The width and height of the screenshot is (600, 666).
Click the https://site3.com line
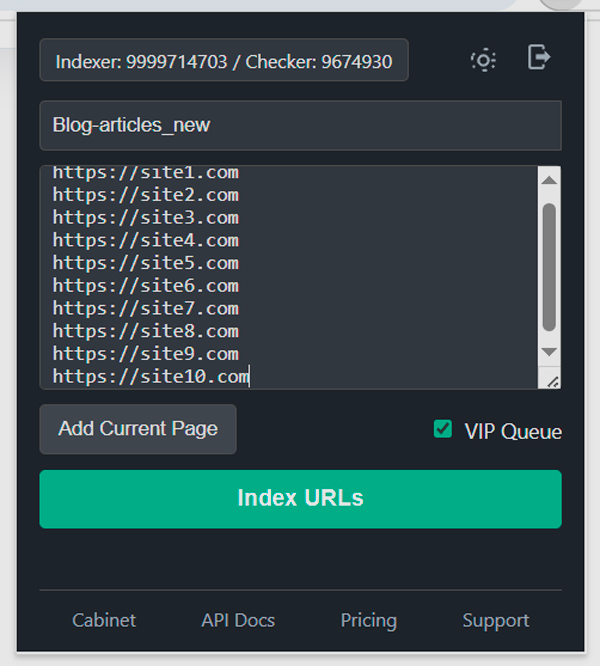pyautogui.click(x=146, y=217)
